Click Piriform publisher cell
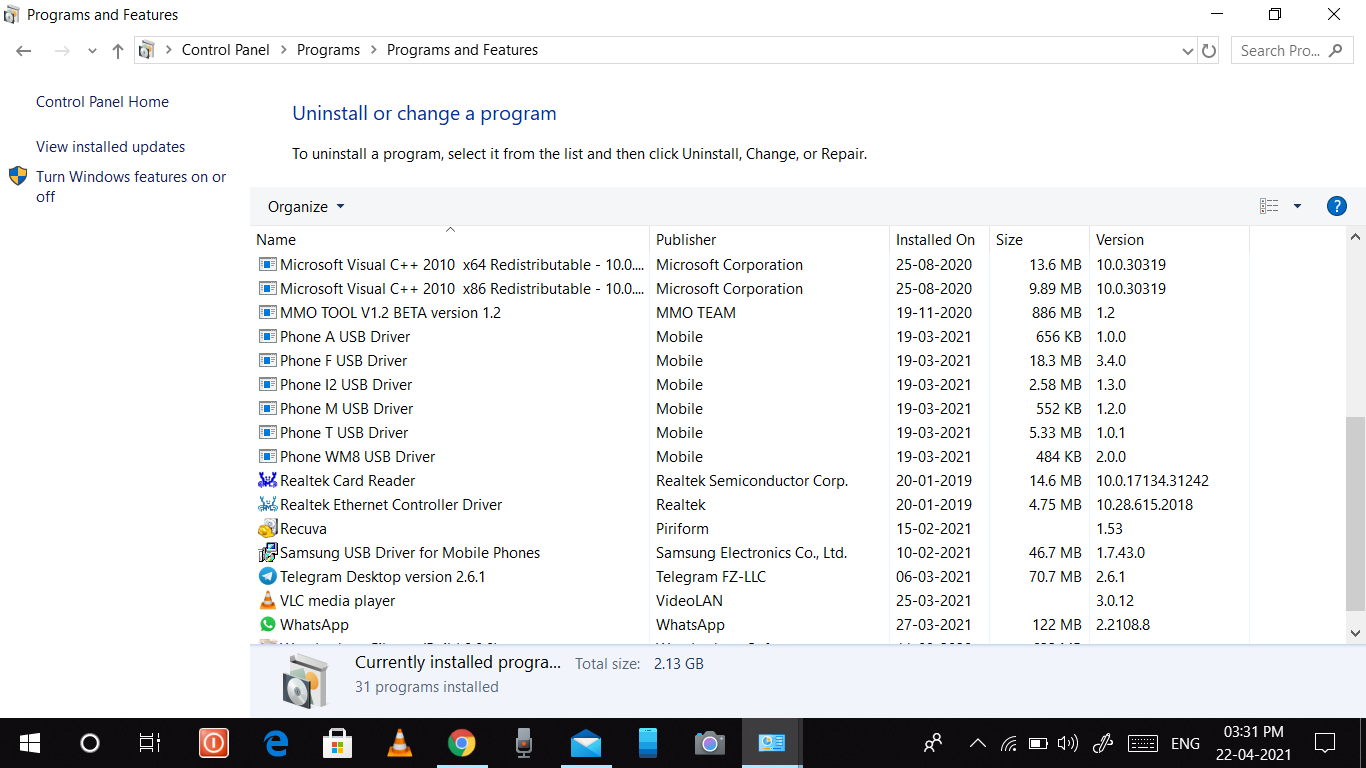 coord(682,529)
